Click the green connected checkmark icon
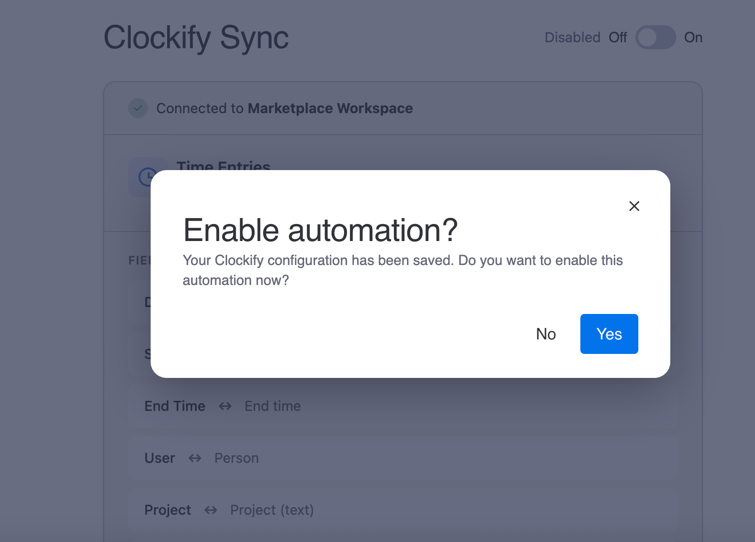This screenshot has height=542, width=755. coord(138,108)
